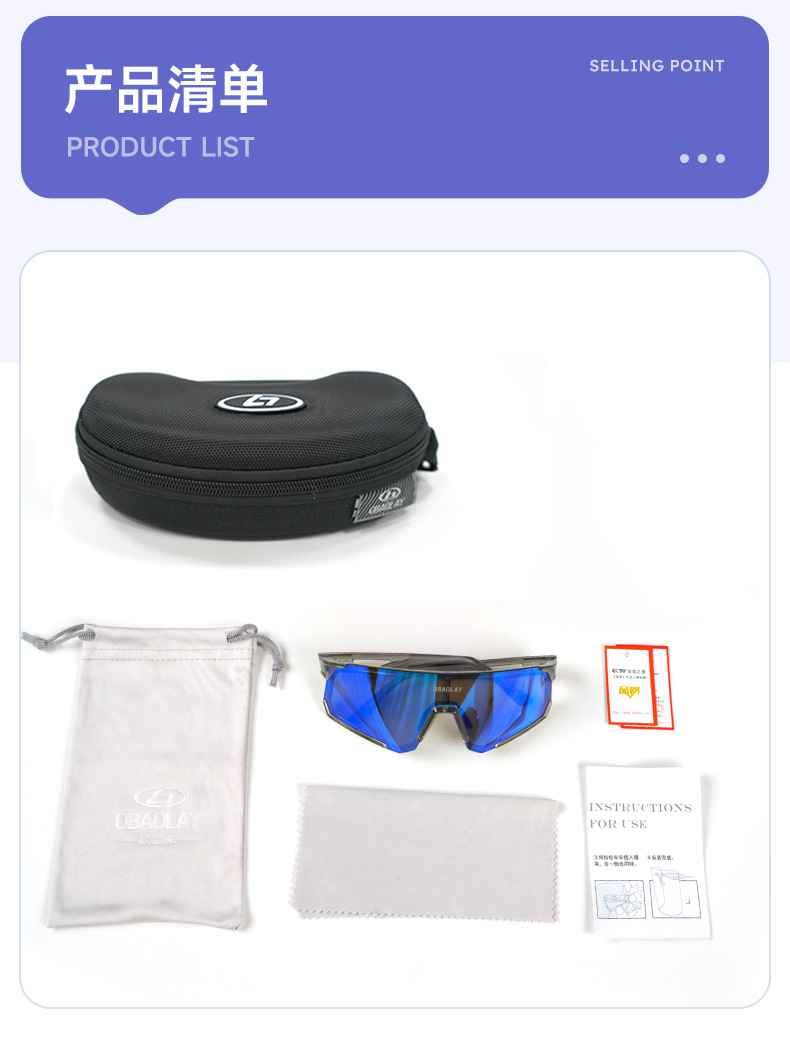790x1052 pixels.
Task: Click the pouch's left drawstring cord
Action: click(x=55, y=636)
